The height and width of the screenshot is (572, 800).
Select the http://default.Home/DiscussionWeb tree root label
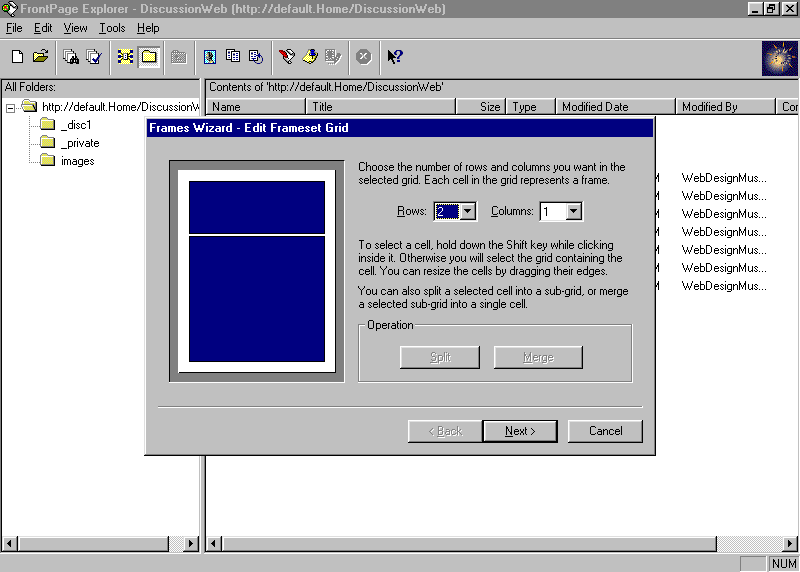(120, 107)
